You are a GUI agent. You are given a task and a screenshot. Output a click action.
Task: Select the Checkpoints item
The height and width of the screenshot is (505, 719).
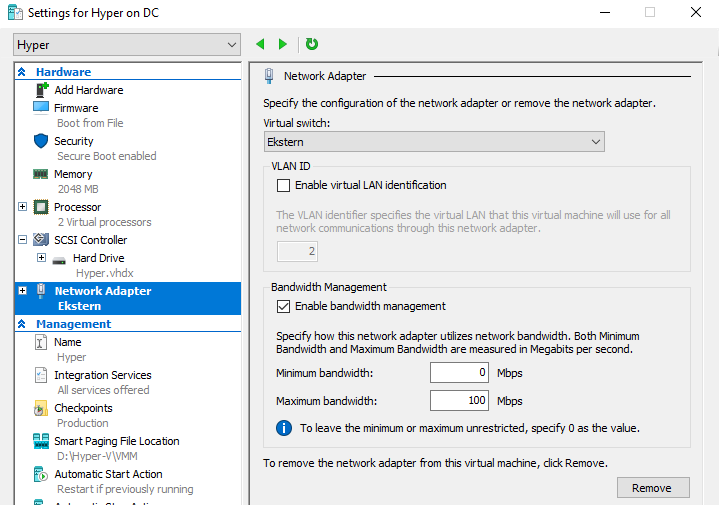[83, 408]
